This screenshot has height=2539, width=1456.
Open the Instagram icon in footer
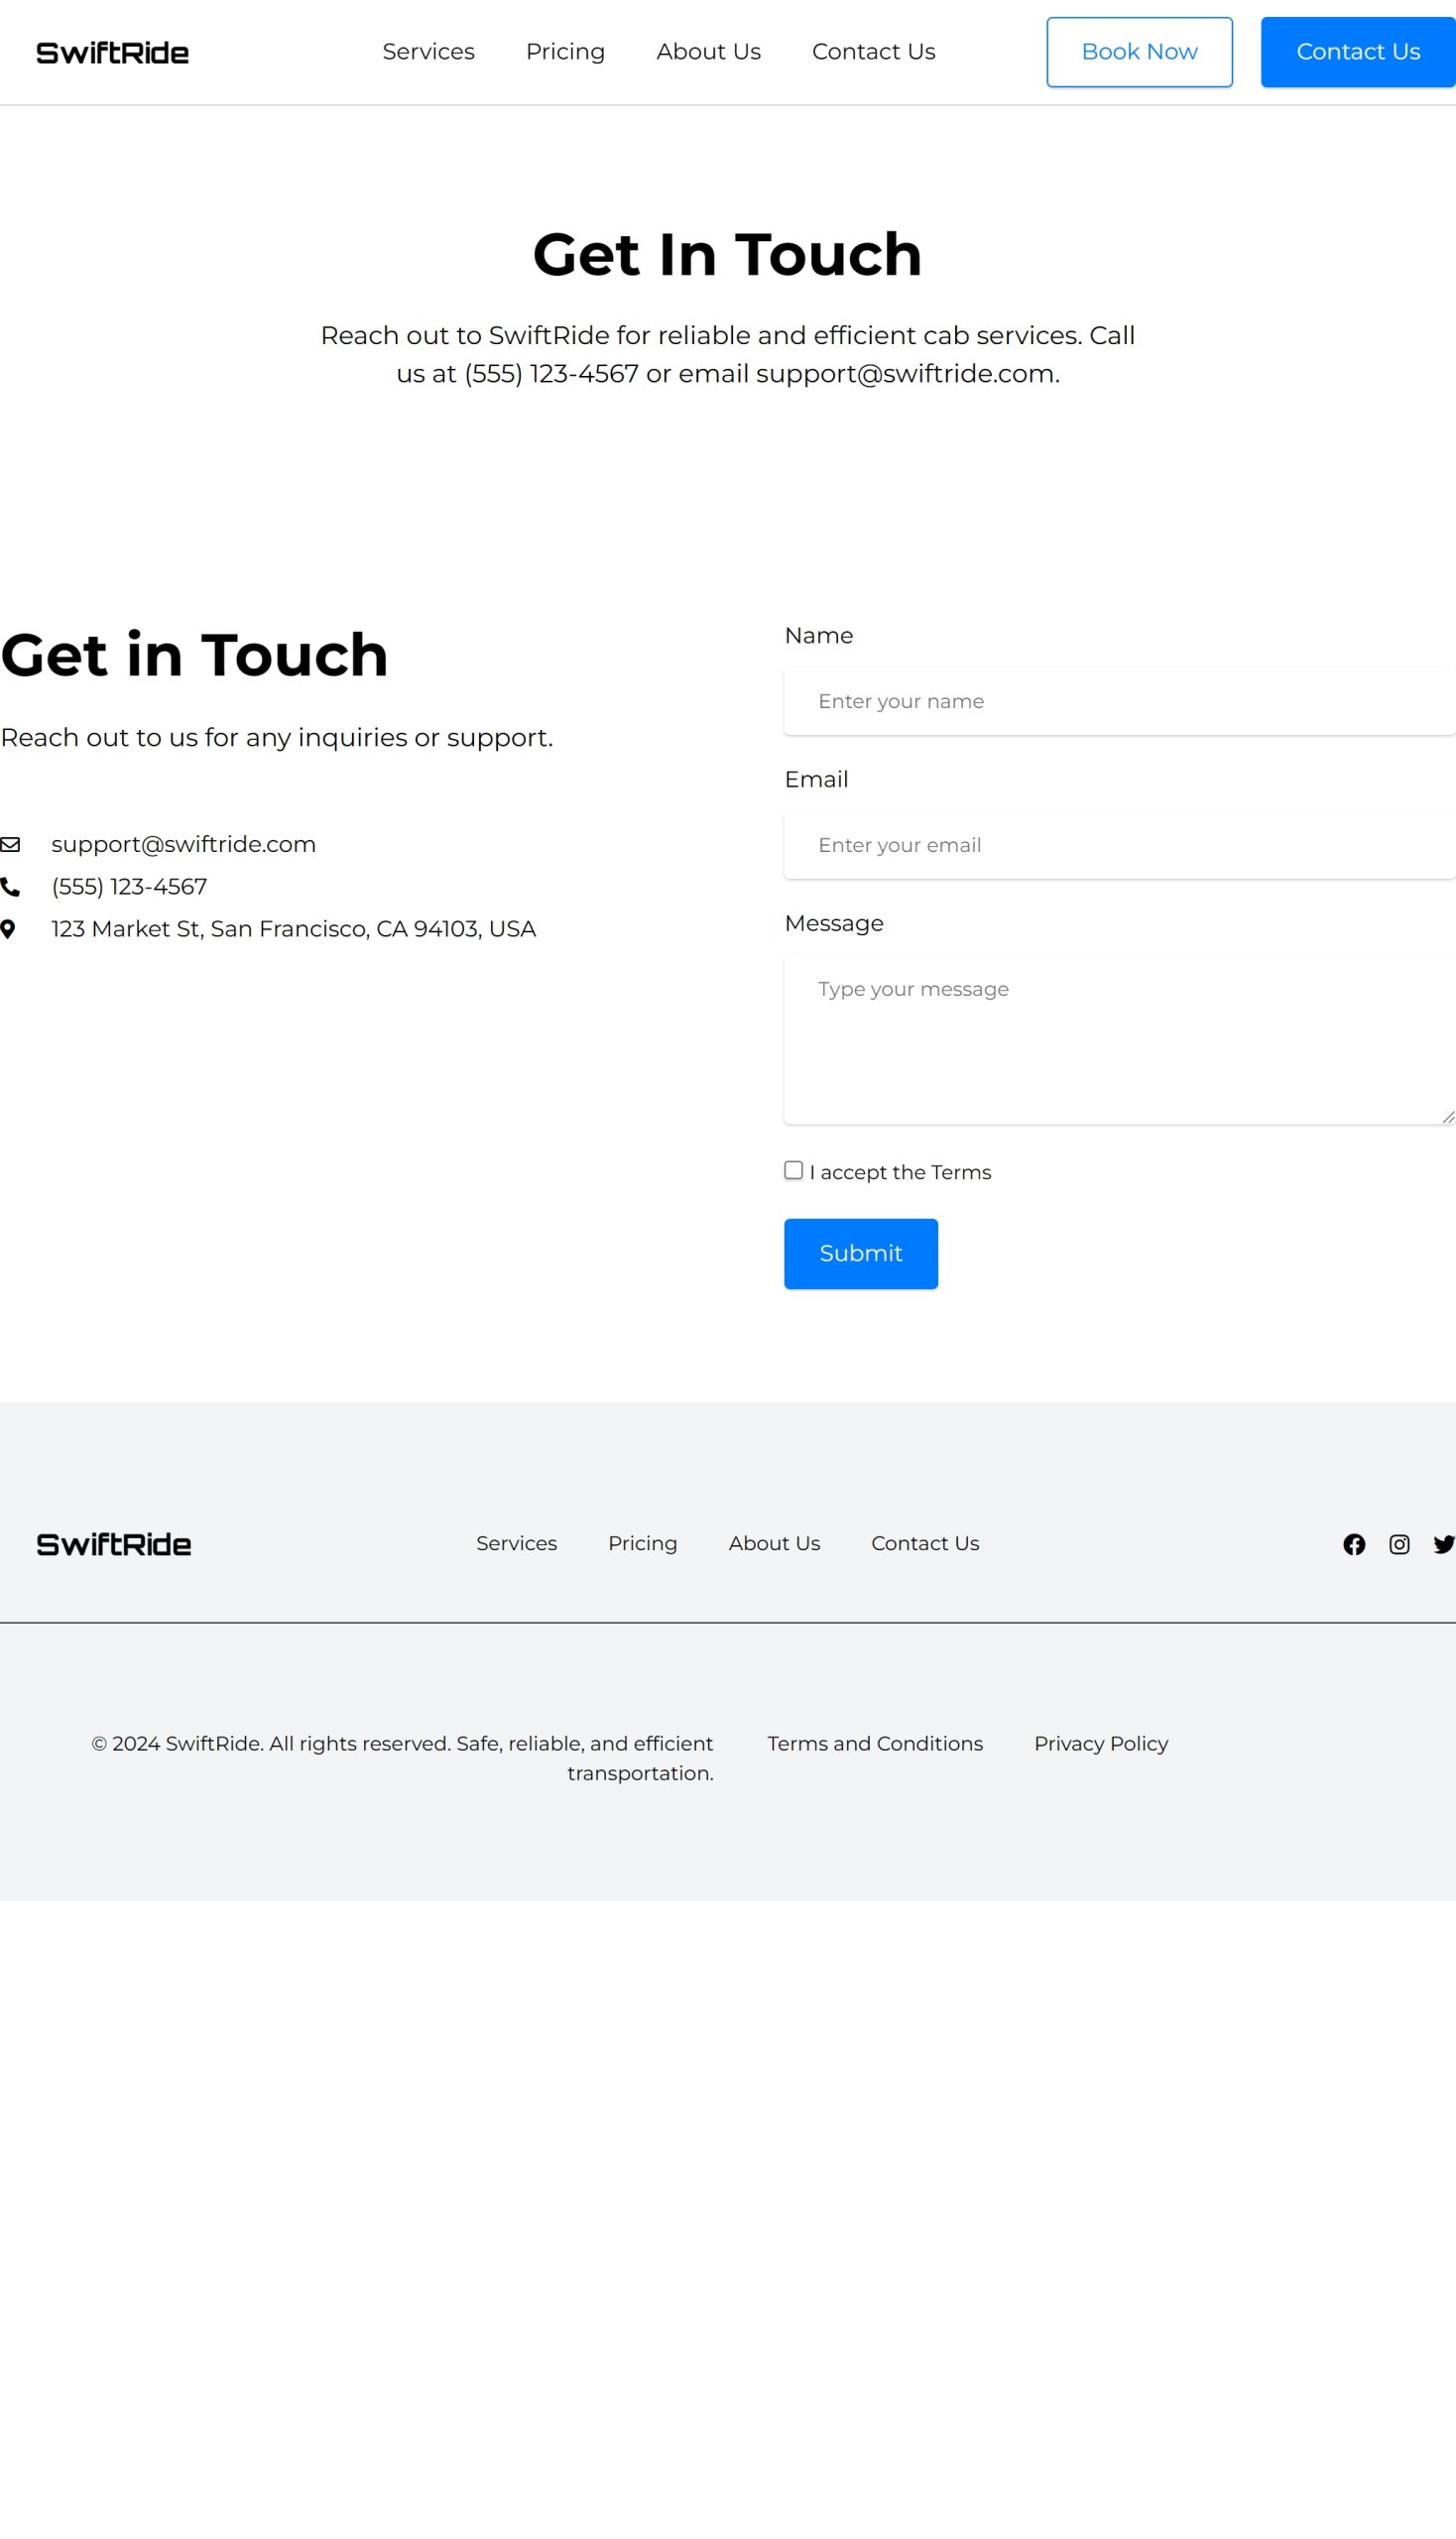(1399, 1544)
